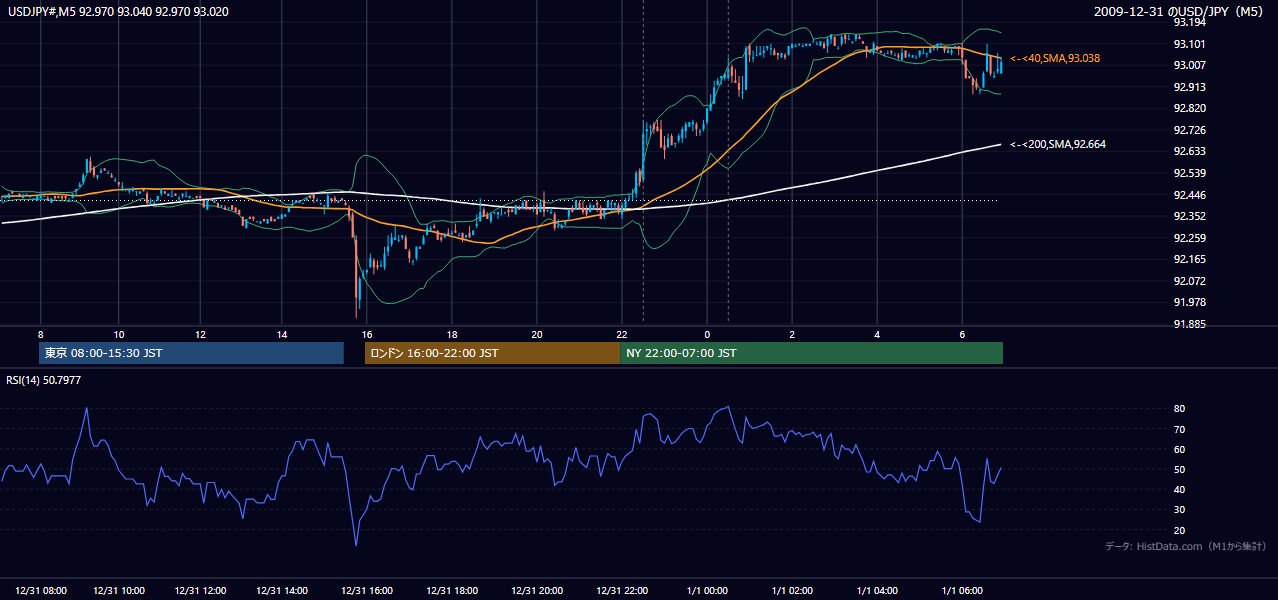The height and width of the screenshot is (600, 1278).
Task: Click price axis value 92.259
Action: point(1189,238)
